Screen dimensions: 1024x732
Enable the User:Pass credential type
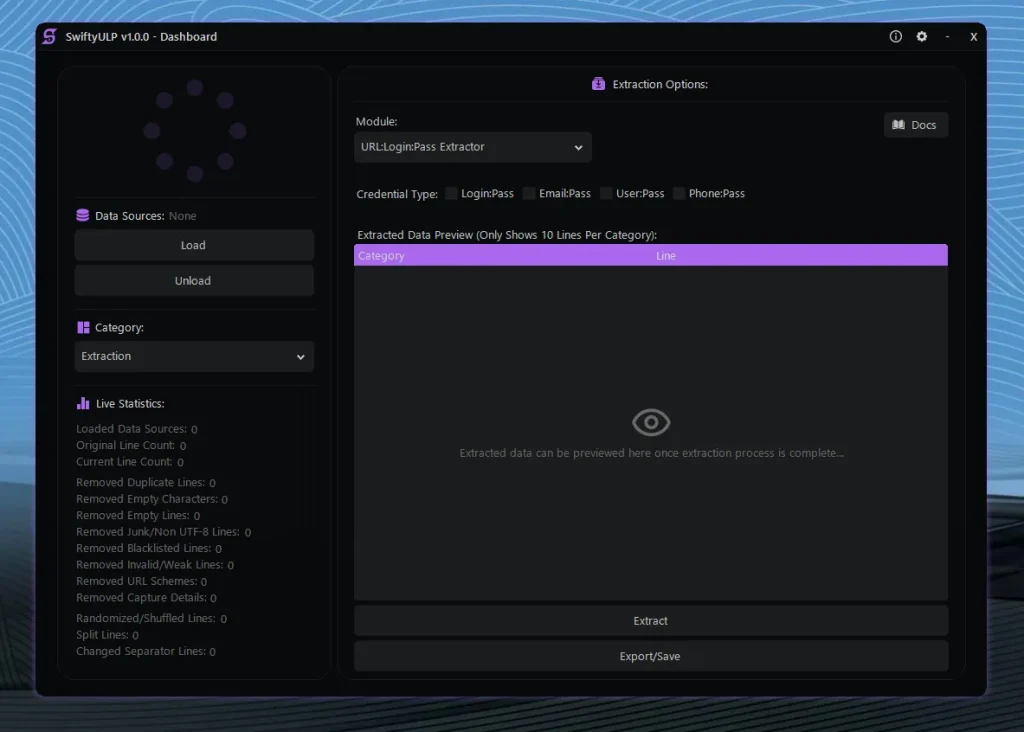click(x=605, y=193)
